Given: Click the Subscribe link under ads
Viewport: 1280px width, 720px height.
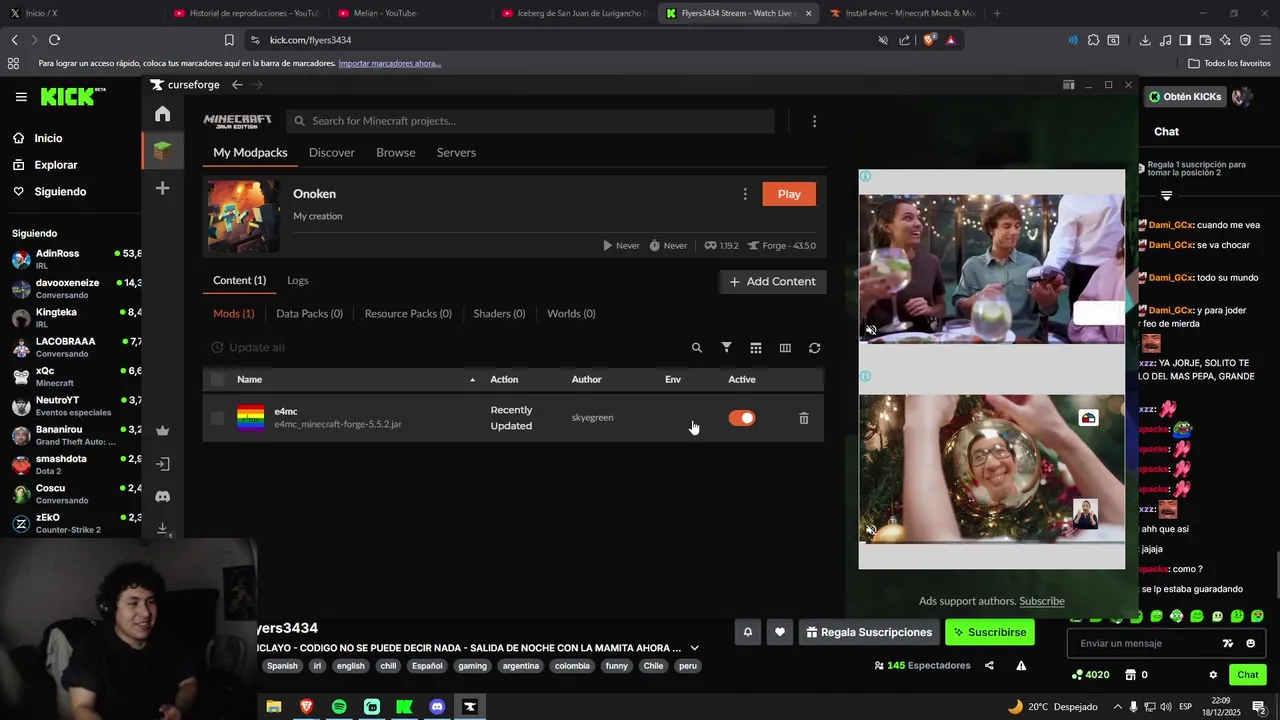Looking at the screenshot, I should 1042,601.
